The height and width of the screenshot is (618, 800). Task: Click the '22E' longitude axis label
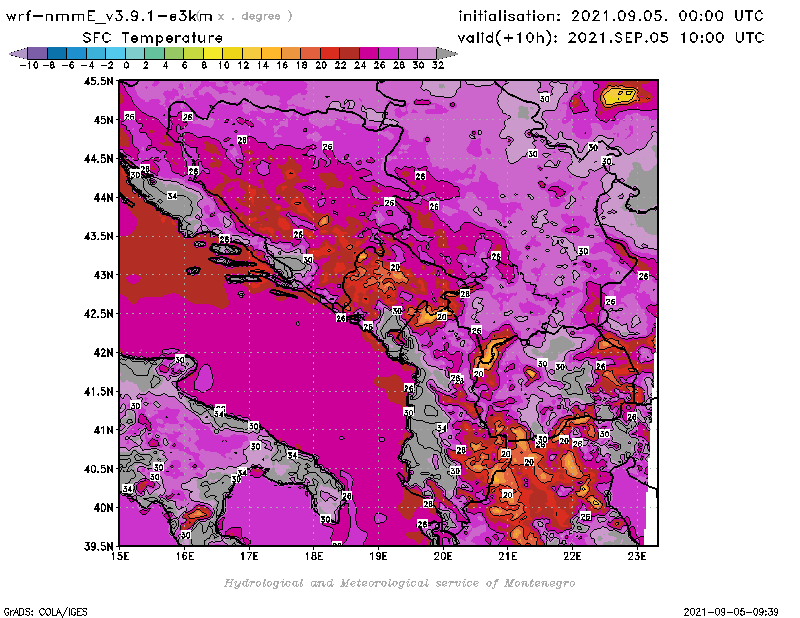(572, 556)
